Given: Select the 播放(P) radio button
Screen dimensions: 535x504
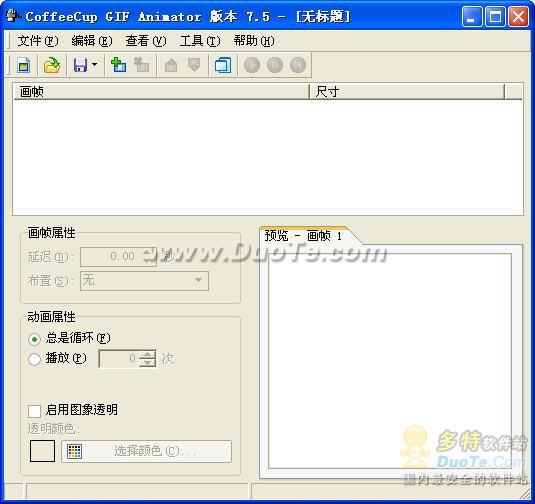Looking at the screenshot, I should click(34, 359).
